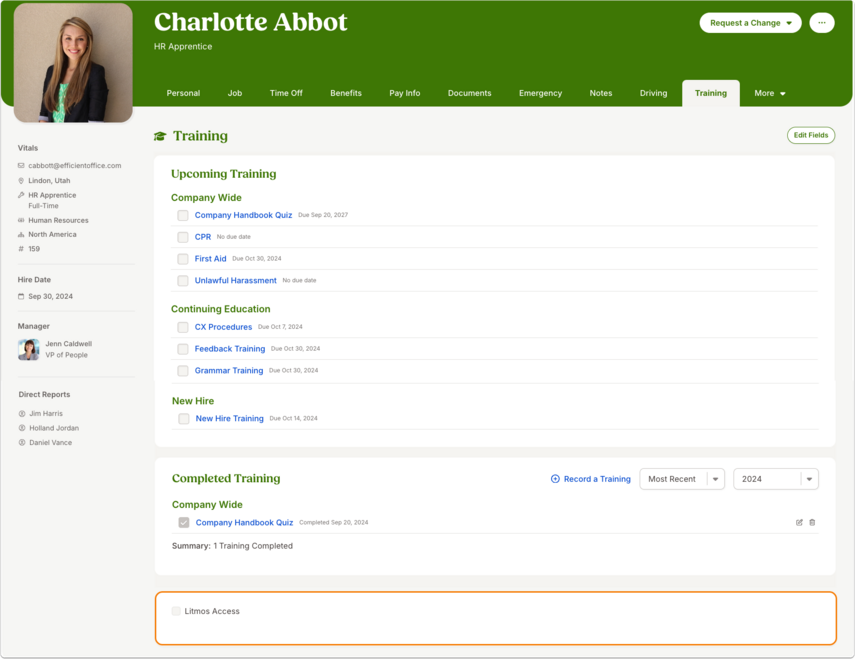Screen dimensions: 855x659
Task: Open the Pay Info tab
Action: (x=405, y=93)
